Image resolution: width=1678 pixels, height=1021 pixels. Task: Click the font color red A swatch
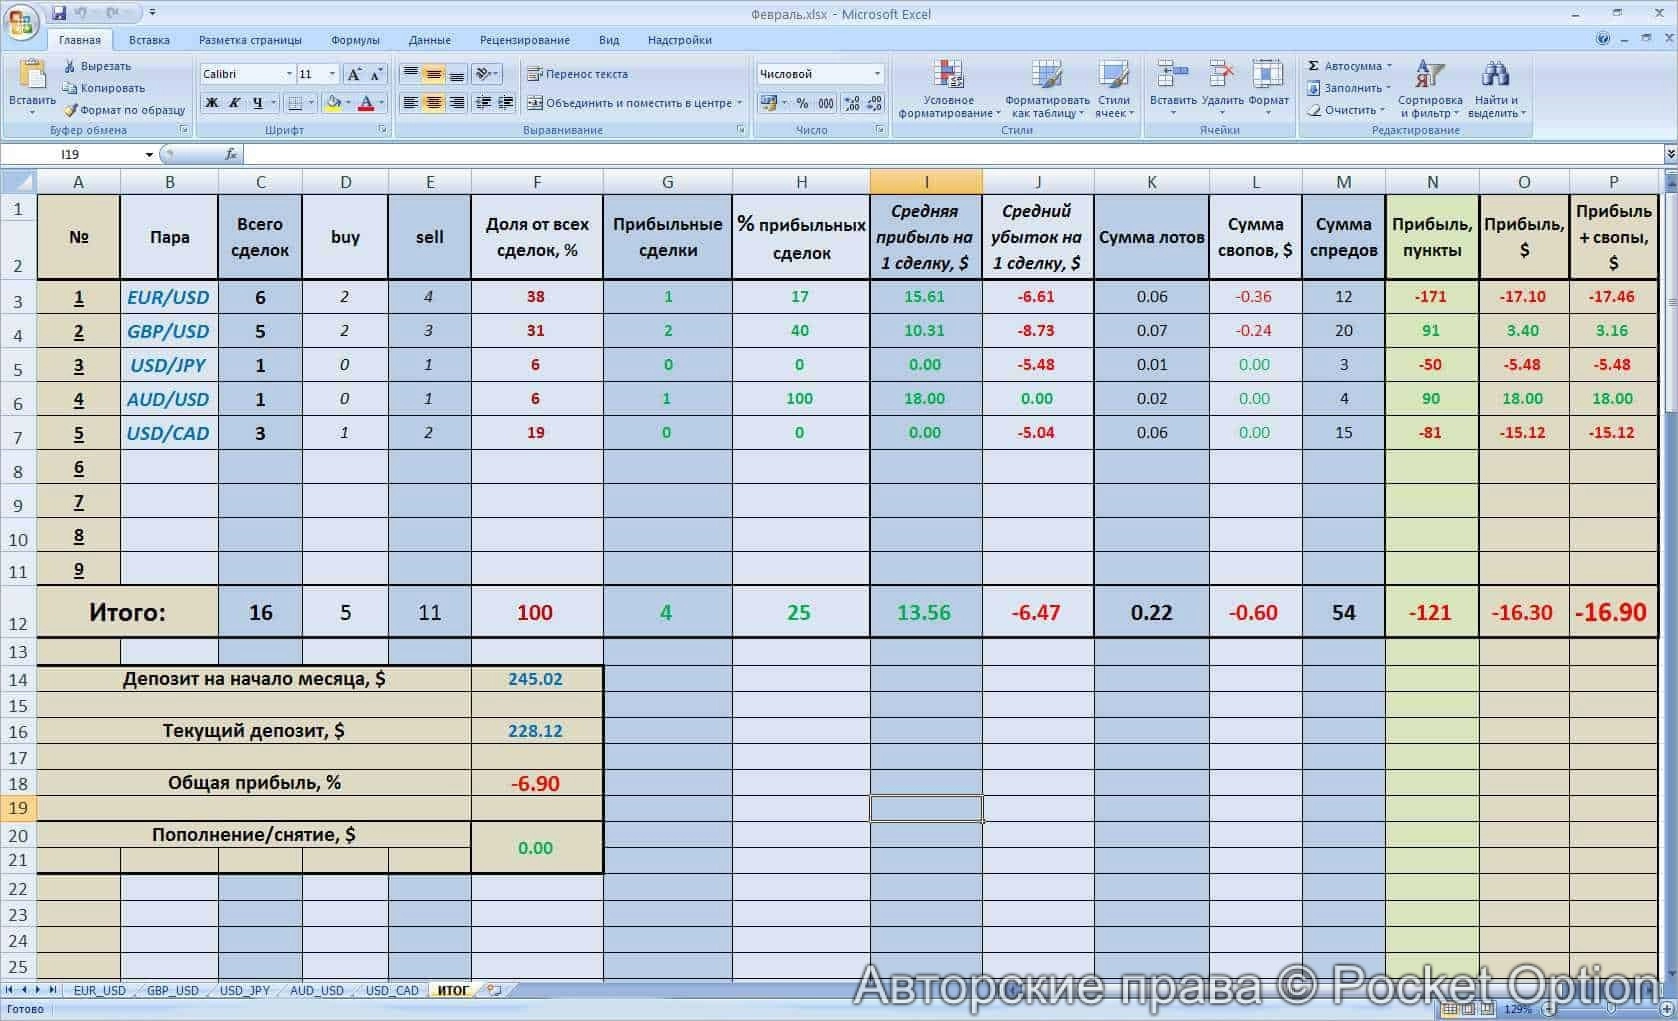[366, 103]
